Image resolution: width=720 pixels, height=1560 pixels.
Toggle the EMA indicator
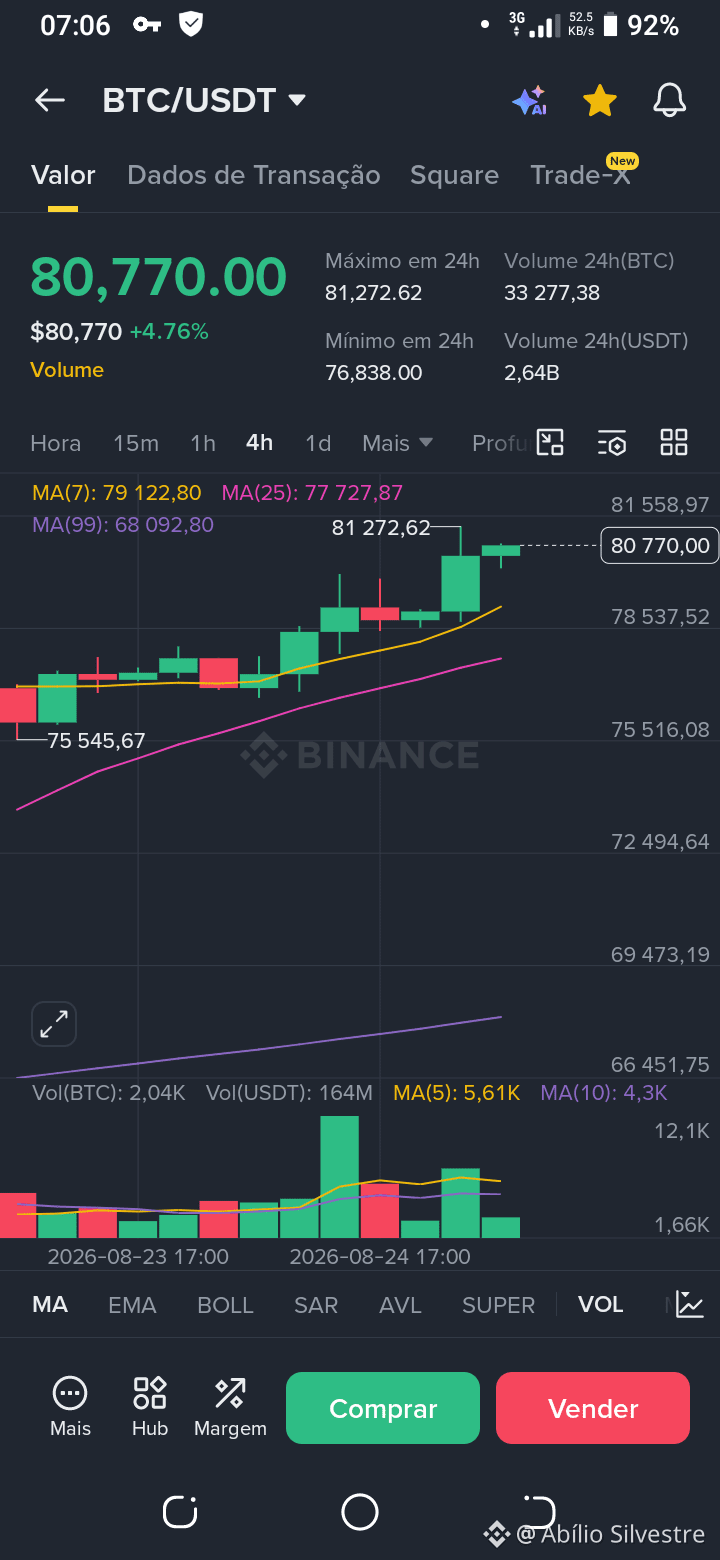(132, 1305)
